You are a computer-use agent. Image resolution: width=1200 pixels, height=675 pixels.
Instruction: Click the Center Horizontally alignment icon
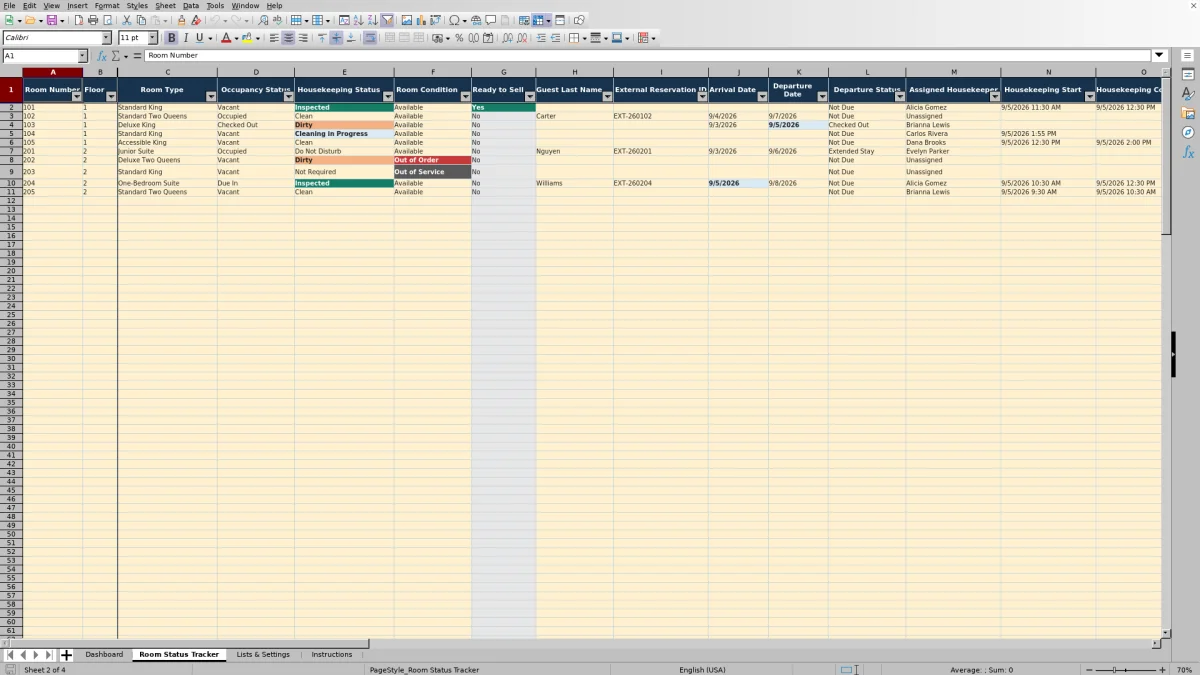[x=288, y=38]
